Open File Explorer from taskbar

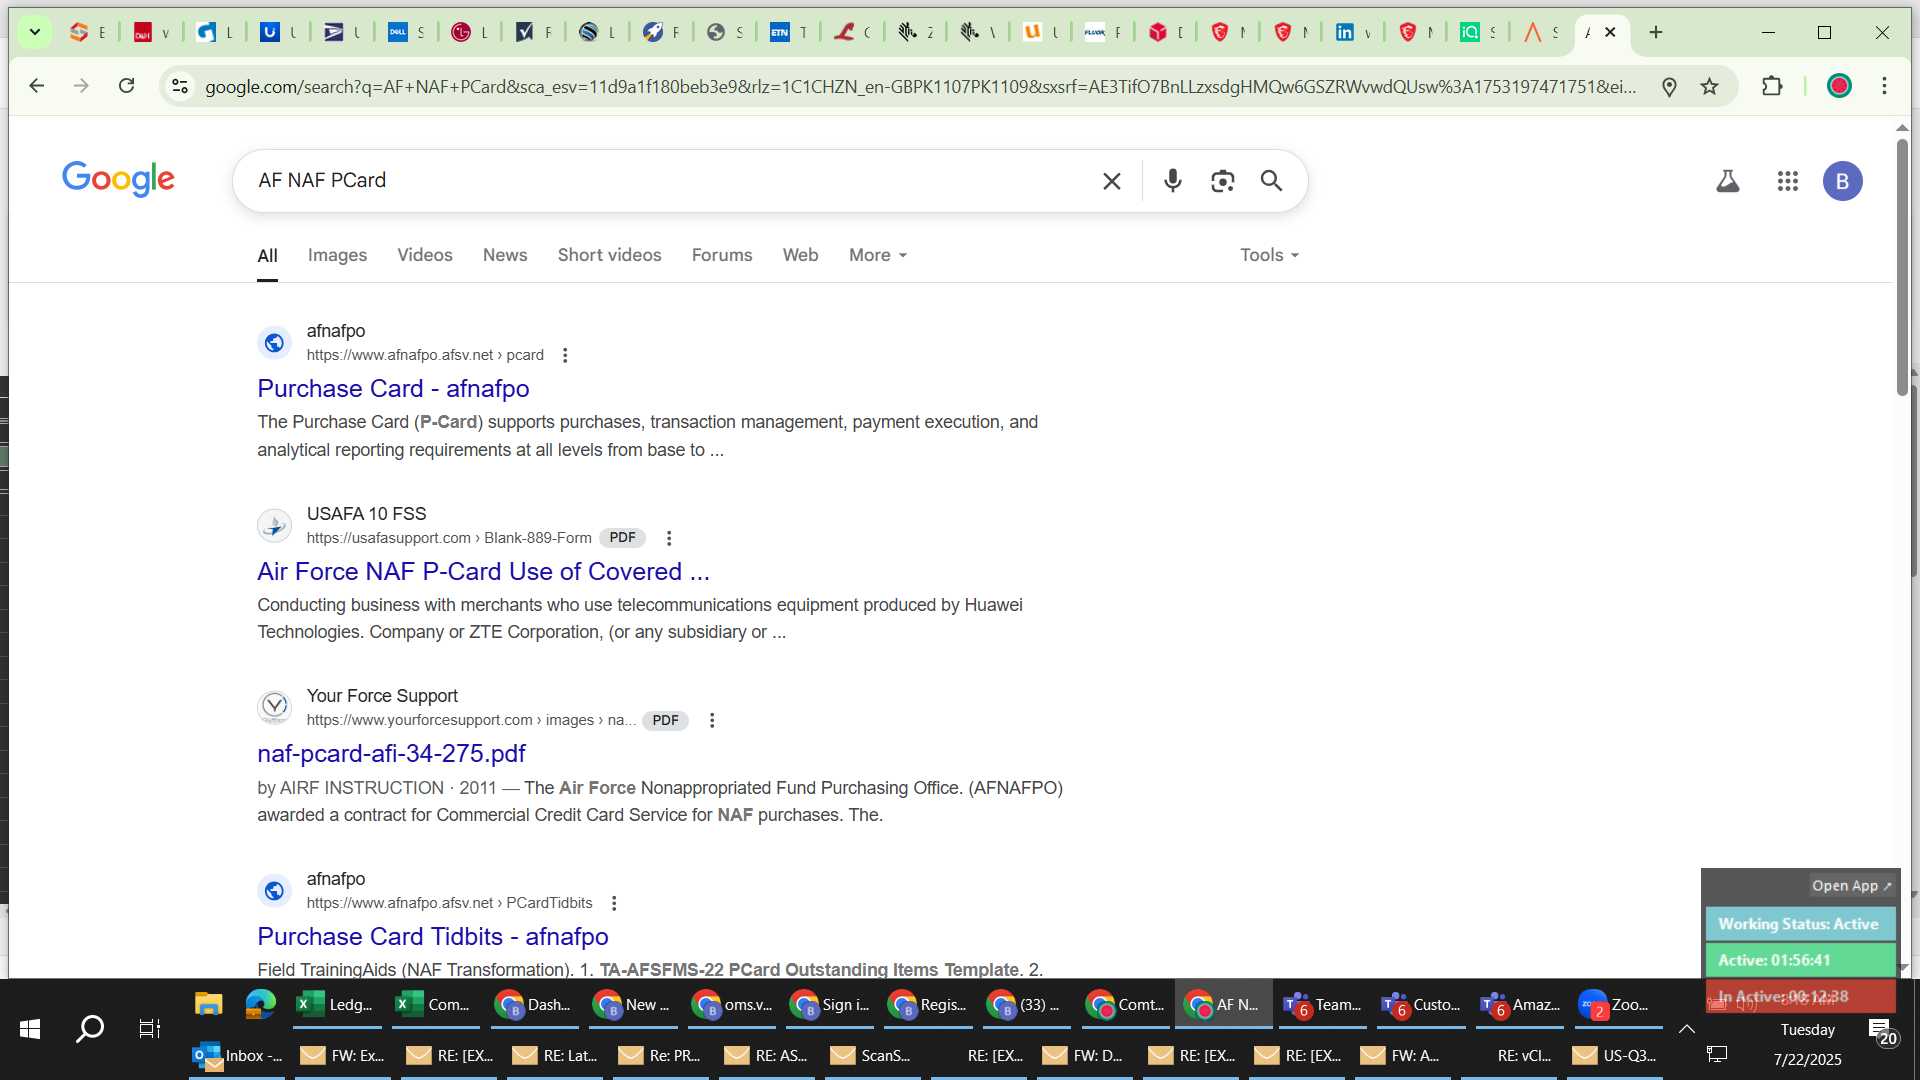pyautogui.click(x=208, y=1004)
